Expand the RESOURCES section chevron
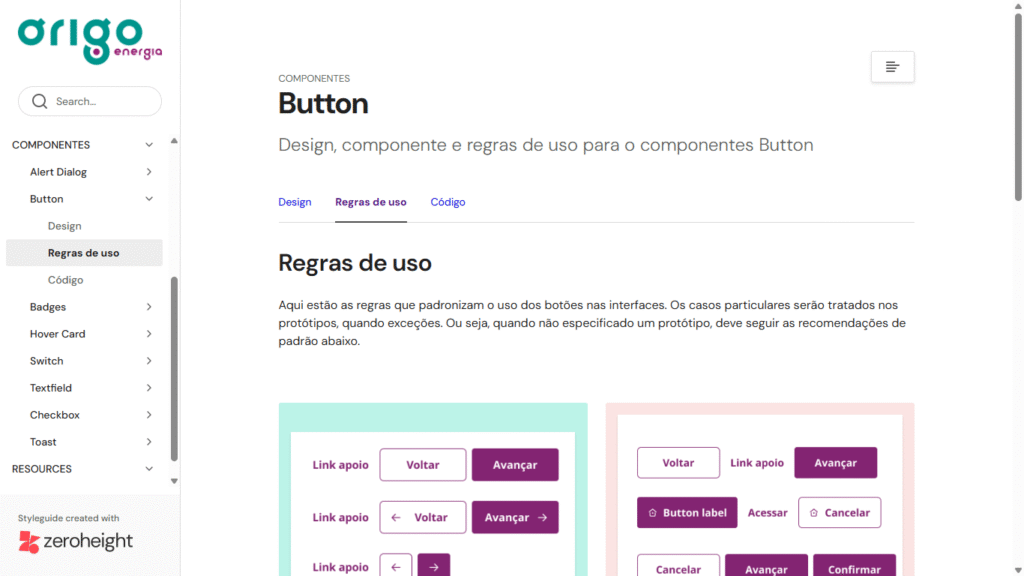Image resolution: width=1024 pixels, height=576 pixels. [149, 469]
